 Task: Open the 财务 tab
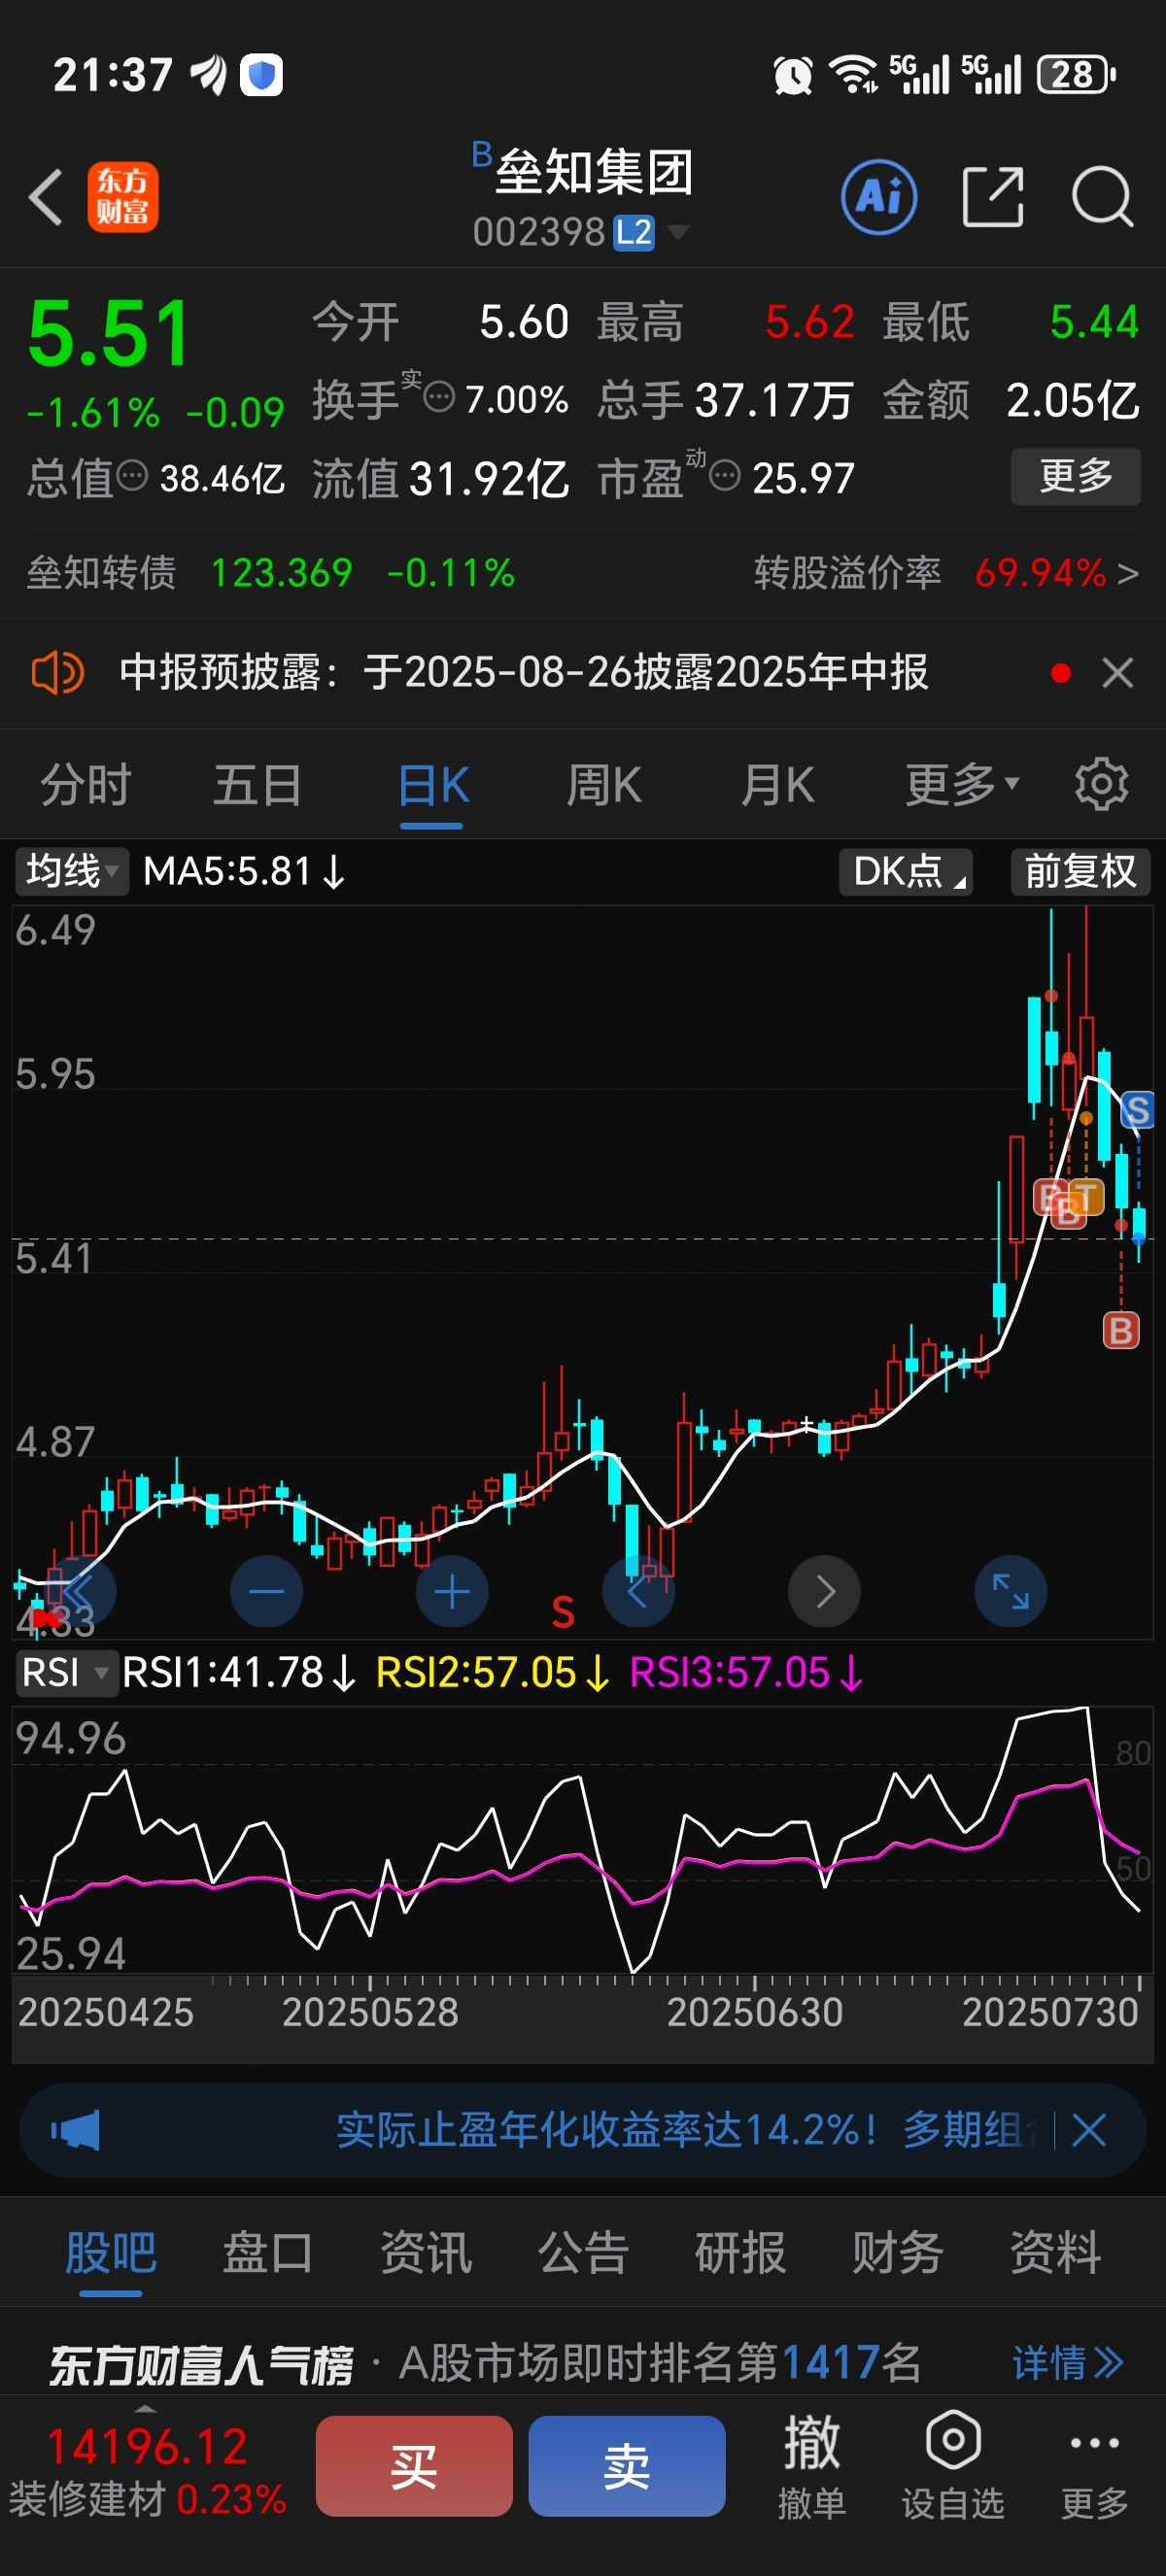897,2252
